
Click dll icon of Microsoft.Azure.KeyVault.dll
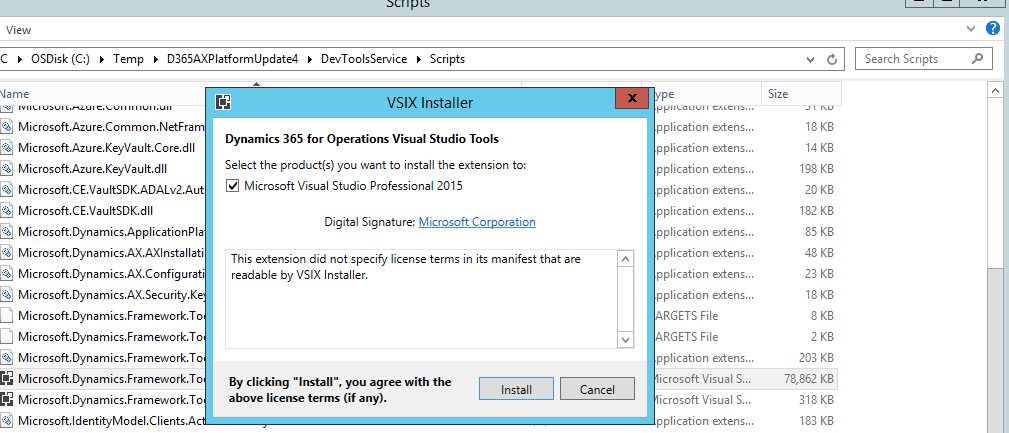(x=6, y=169)
